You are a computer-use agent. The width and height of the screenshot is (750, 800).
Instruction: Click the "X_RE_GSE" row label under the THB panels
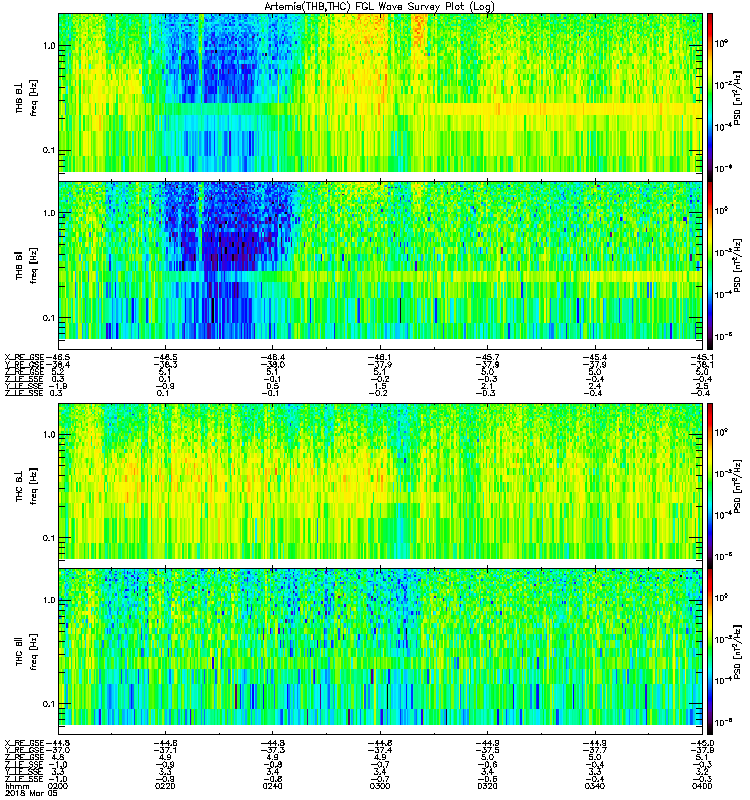pos(24,357)
